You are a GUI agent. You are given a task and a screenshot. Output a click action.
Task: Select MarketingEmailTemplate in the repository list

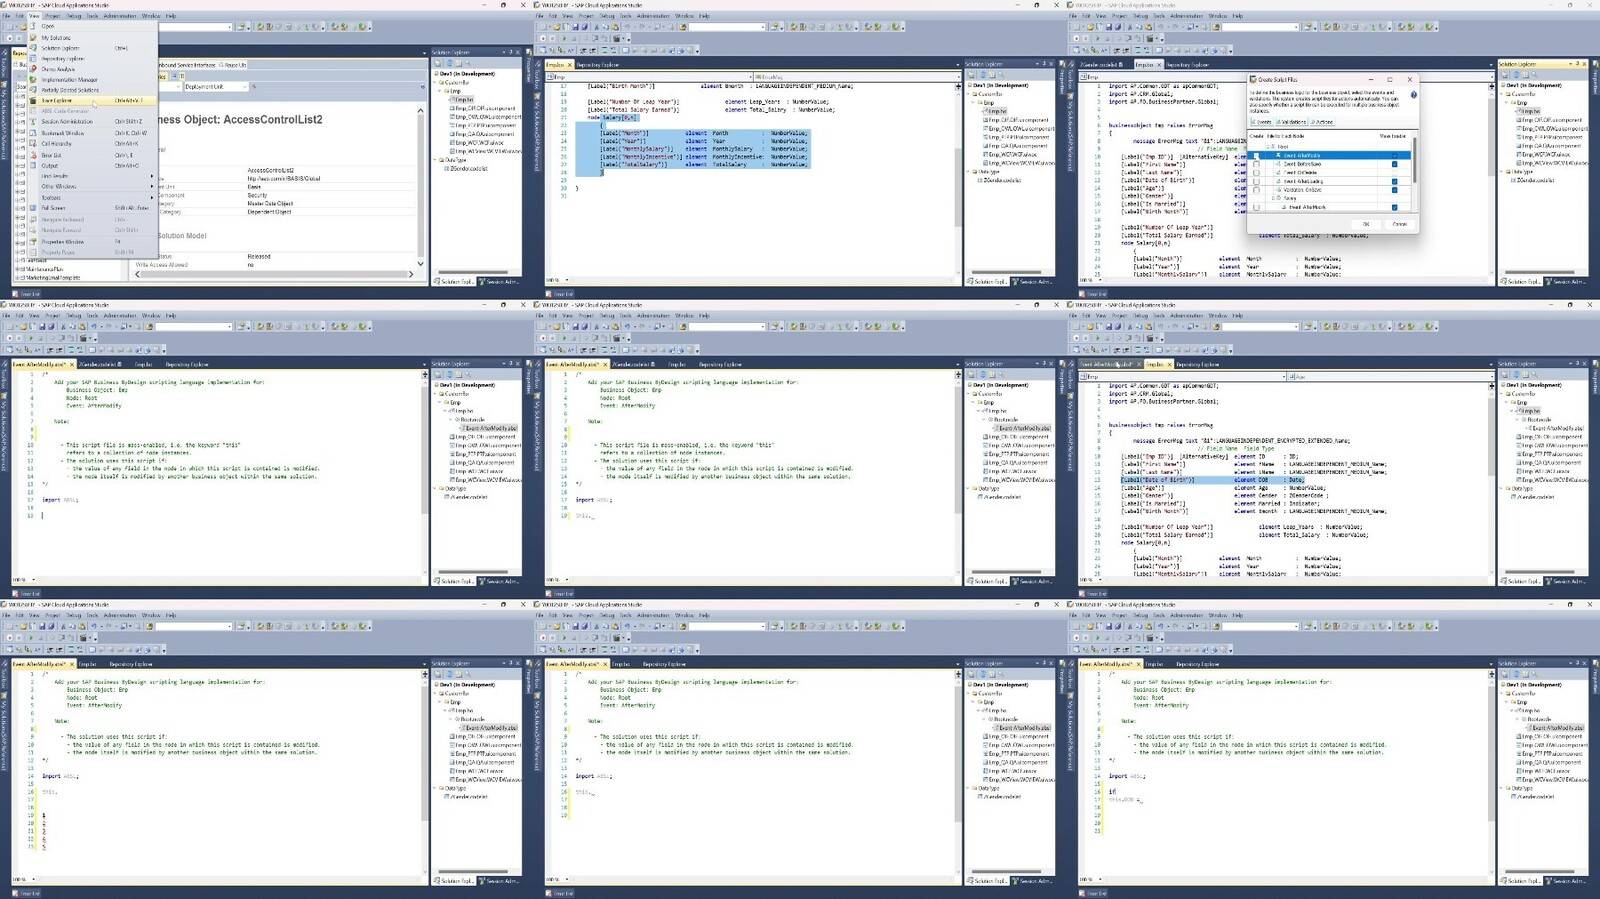52,277
